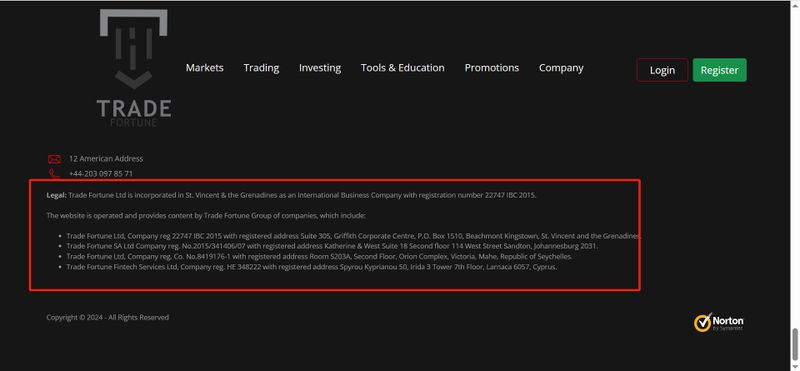Click the 'Legal:' paragraph about St. Vincent incorporation

tap(291, 195)
